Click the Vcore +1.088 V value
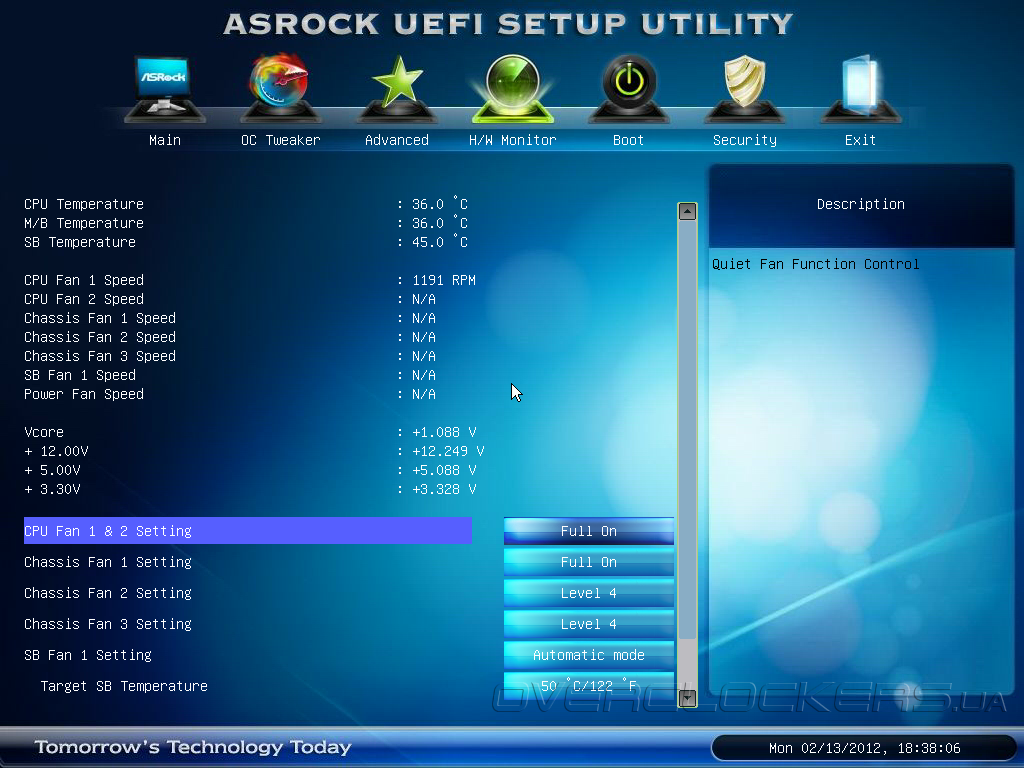1024x768 pixels. [x=444, y=432]
